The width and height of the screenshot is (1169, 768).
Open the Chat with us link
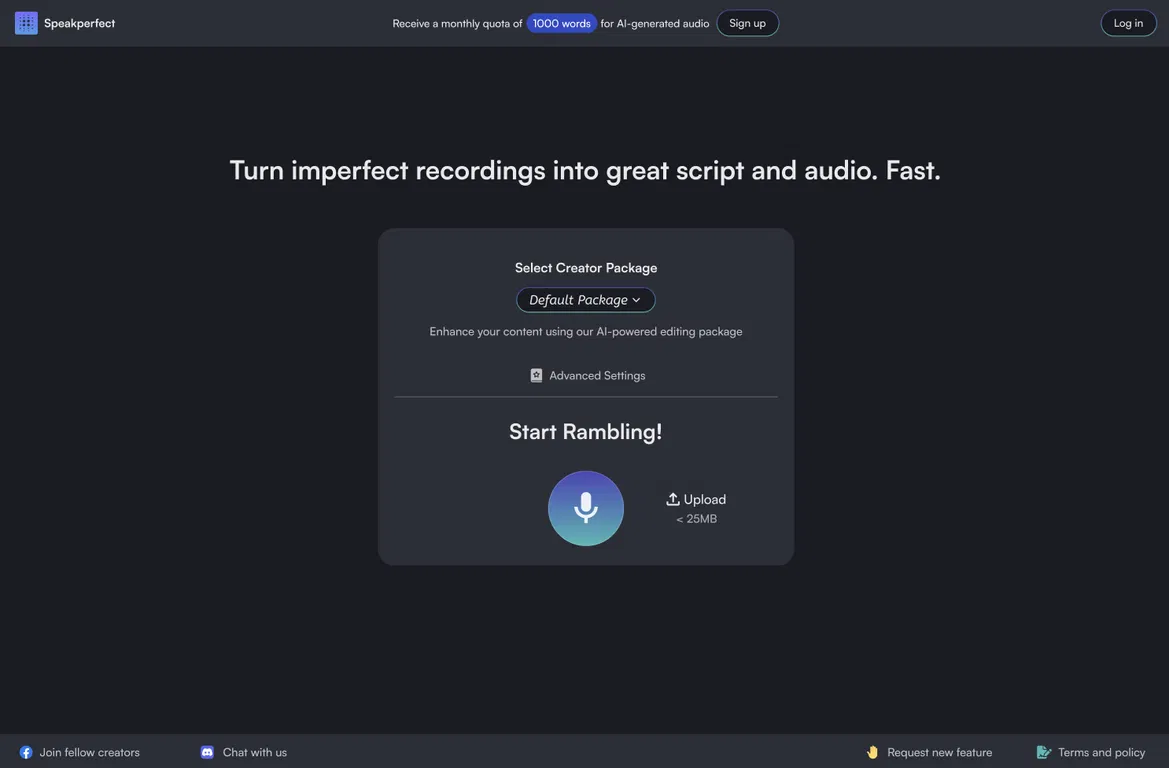pos(254,752)
